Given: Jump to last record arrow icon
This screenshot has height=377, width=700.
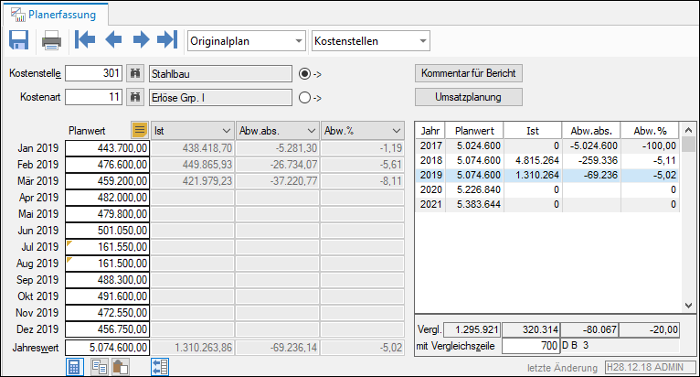Looking at the screenshot, I should tap(167, 40).
